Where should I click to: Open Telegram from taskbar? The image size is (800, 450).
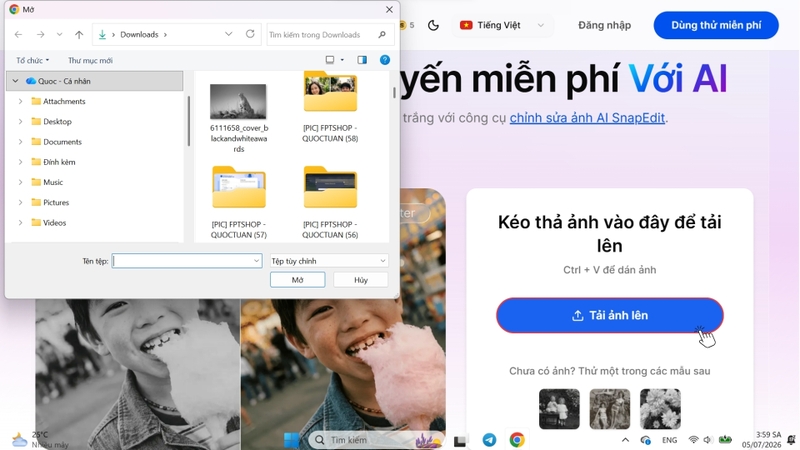pyautogui.click(x=489, y=440)
